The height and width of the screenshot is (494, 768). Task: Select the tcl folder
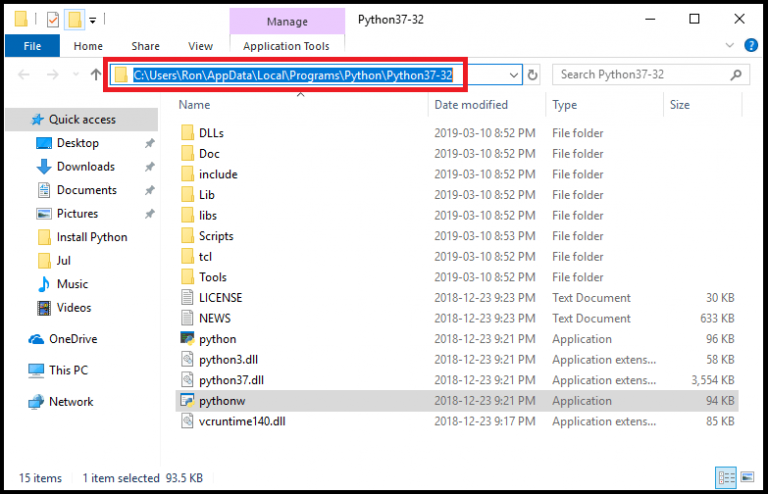pyautogui.click(x=205, y=257)
